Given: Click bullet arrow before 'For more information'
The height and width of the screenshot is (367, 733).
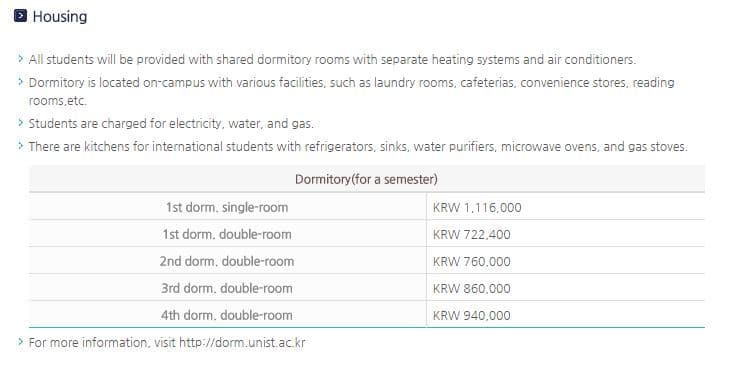Looking at the screenshot, I should click(x=21, y=341).
